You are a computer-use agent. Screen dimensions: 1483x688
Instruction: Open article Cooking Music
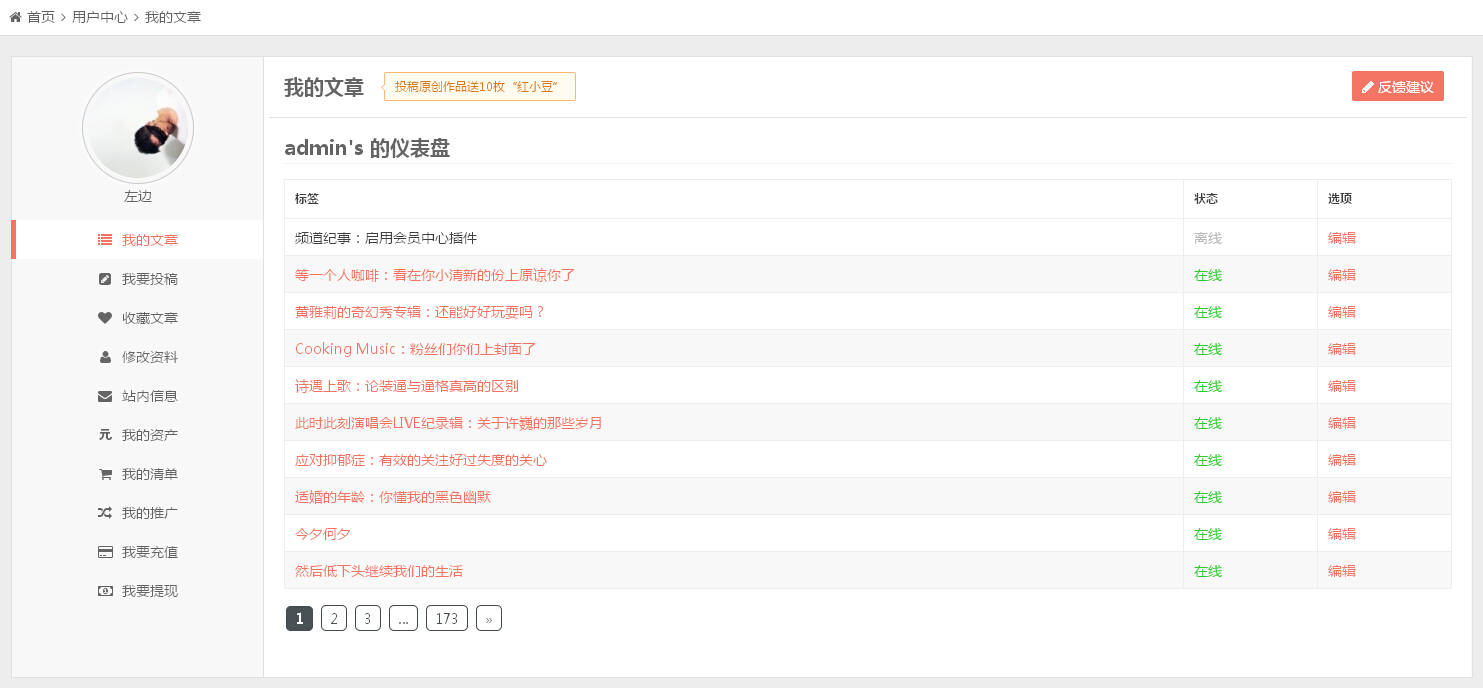pyautogui.click(x=416, y=349)
